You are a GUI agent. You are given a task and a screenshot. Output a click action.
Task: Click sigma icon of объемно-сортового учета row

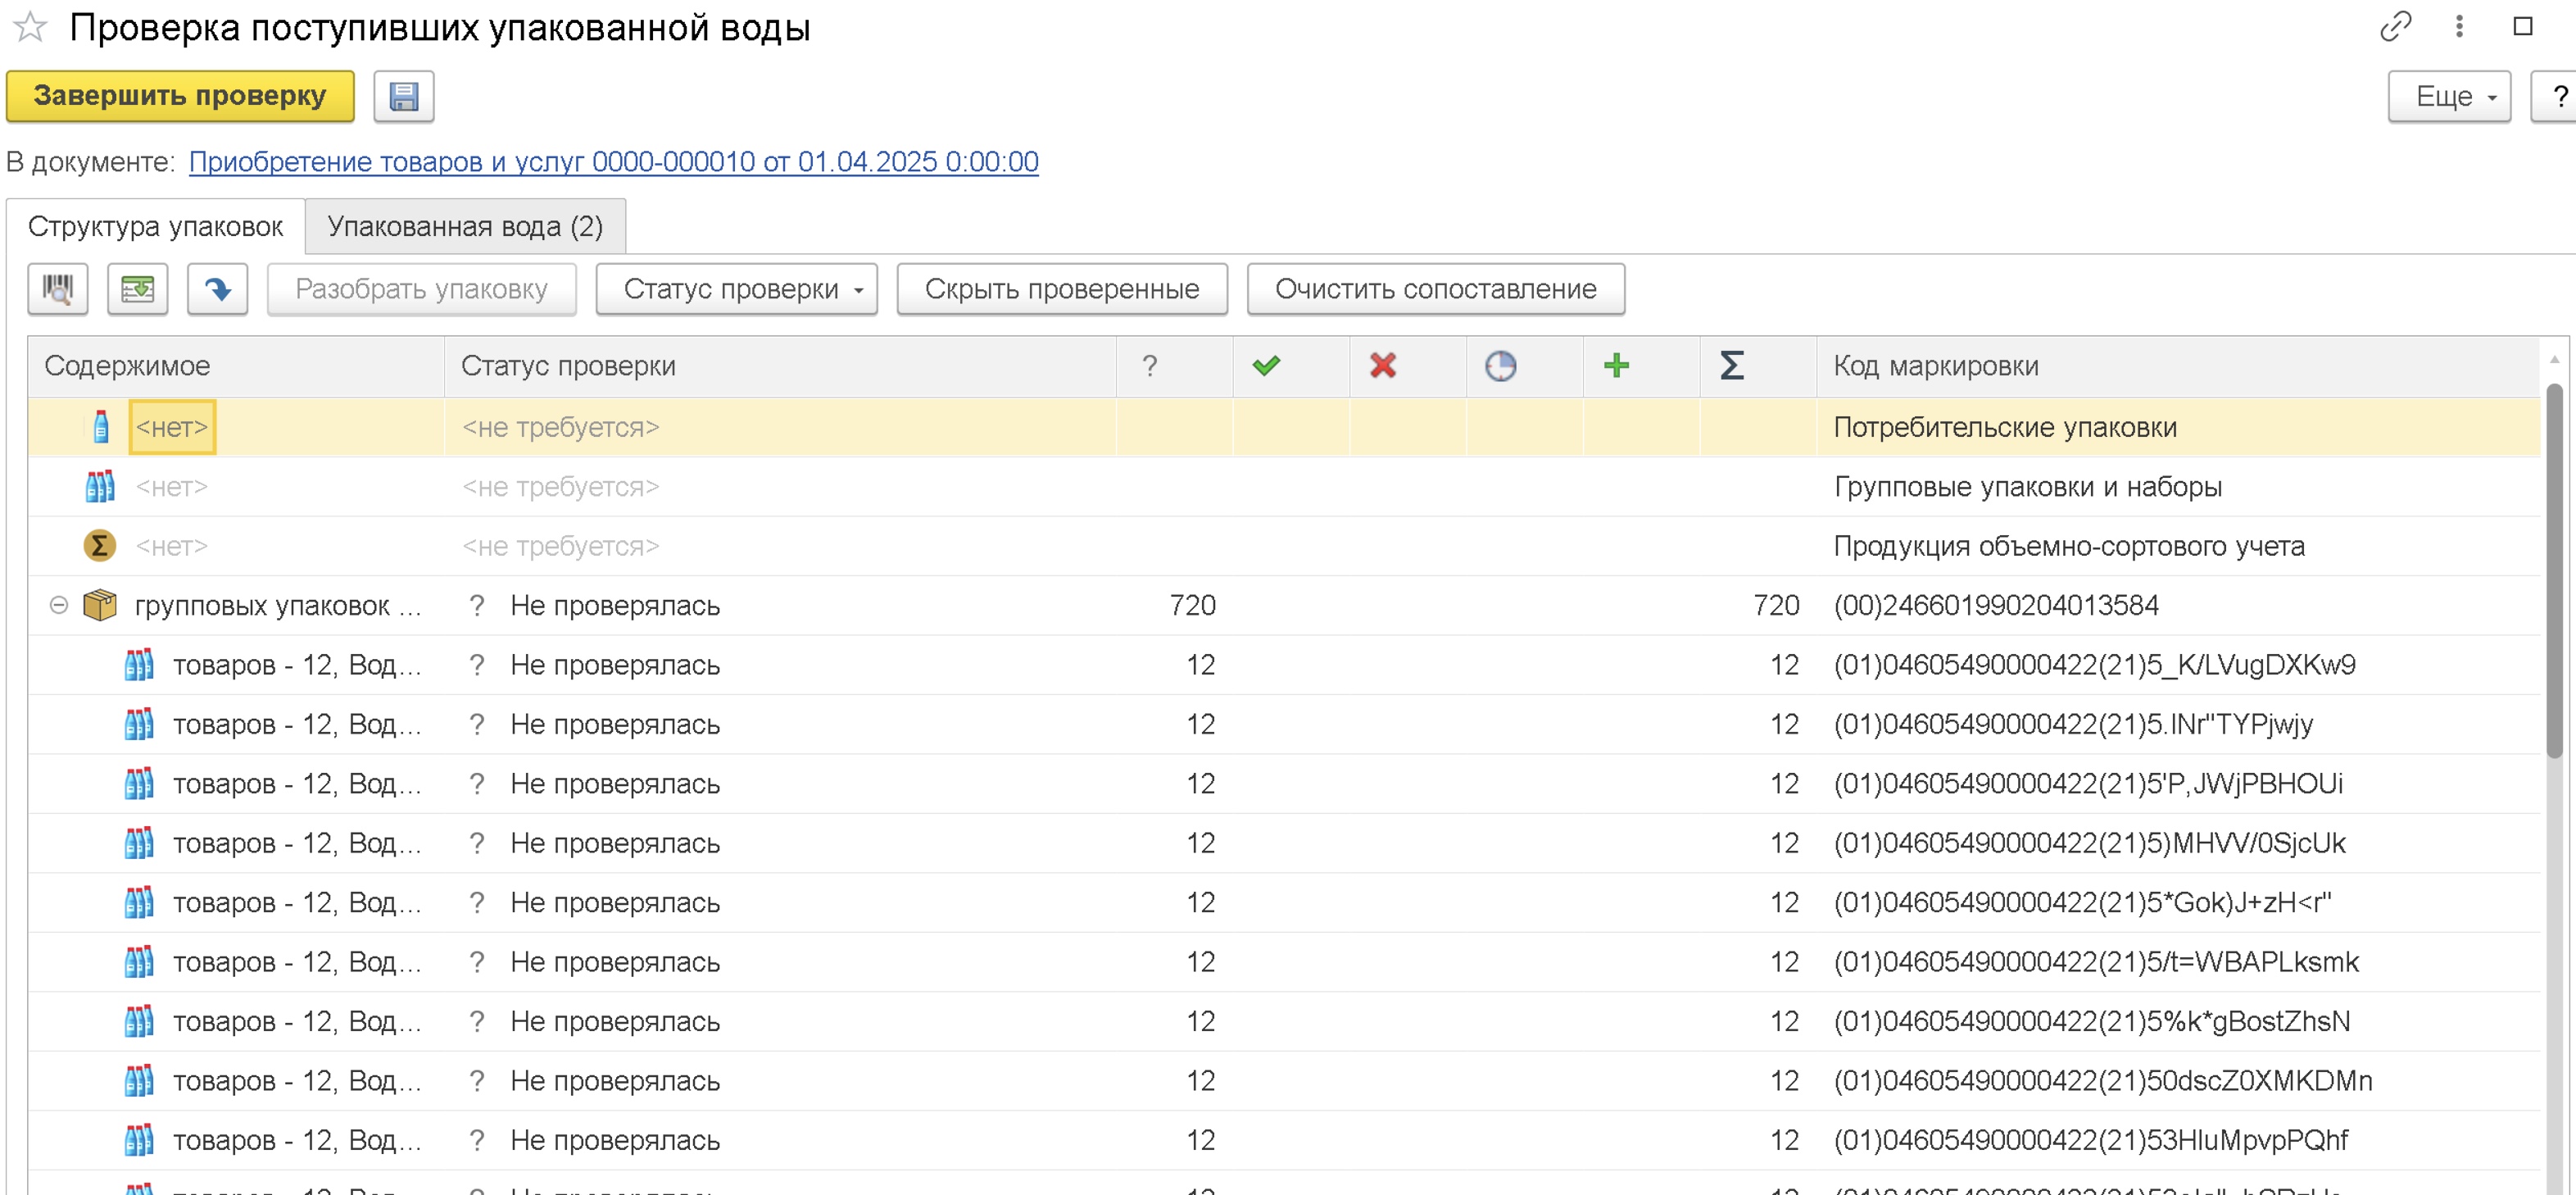(99, 546)
